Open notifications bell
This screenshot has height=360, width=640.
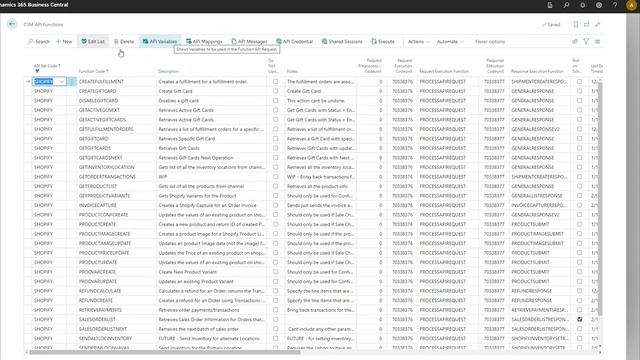pos(582,5)
